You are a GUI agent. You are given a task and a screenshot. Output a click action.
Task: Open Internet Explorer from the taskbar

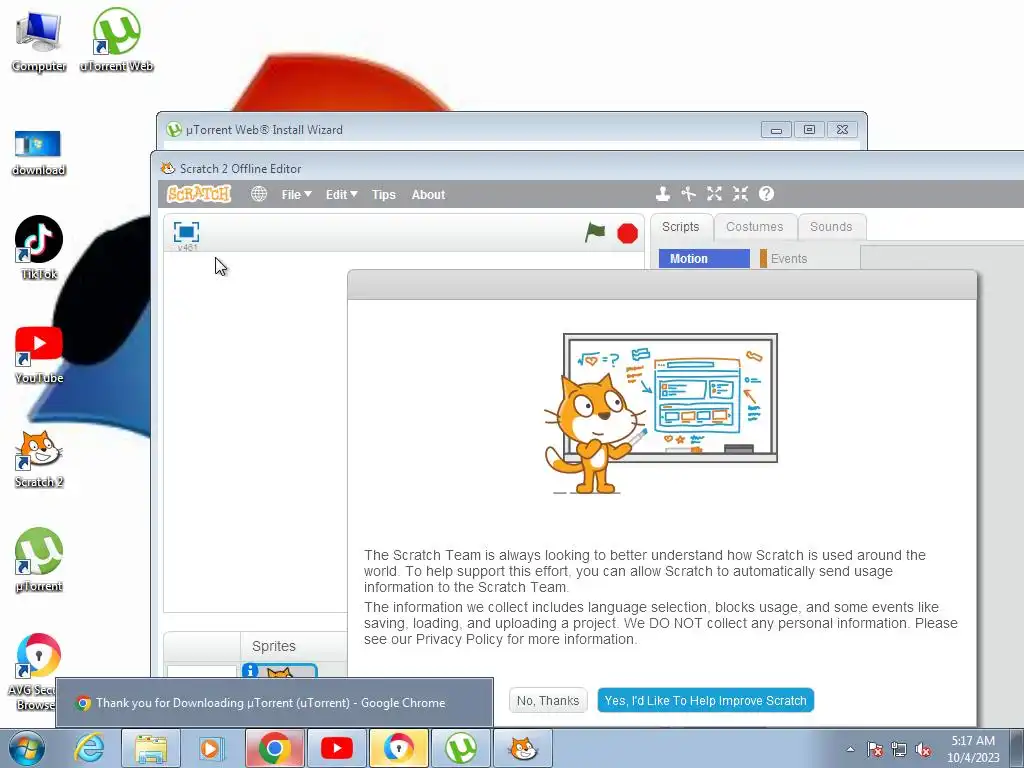click(89, 748)
